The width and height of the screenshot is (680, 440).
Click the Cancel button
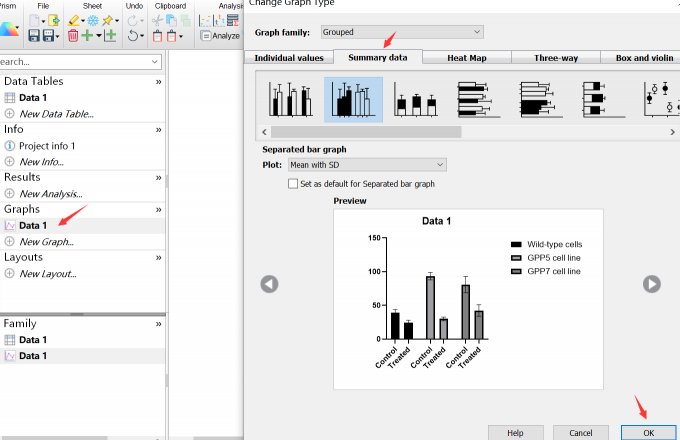click(x=581, y=432)
